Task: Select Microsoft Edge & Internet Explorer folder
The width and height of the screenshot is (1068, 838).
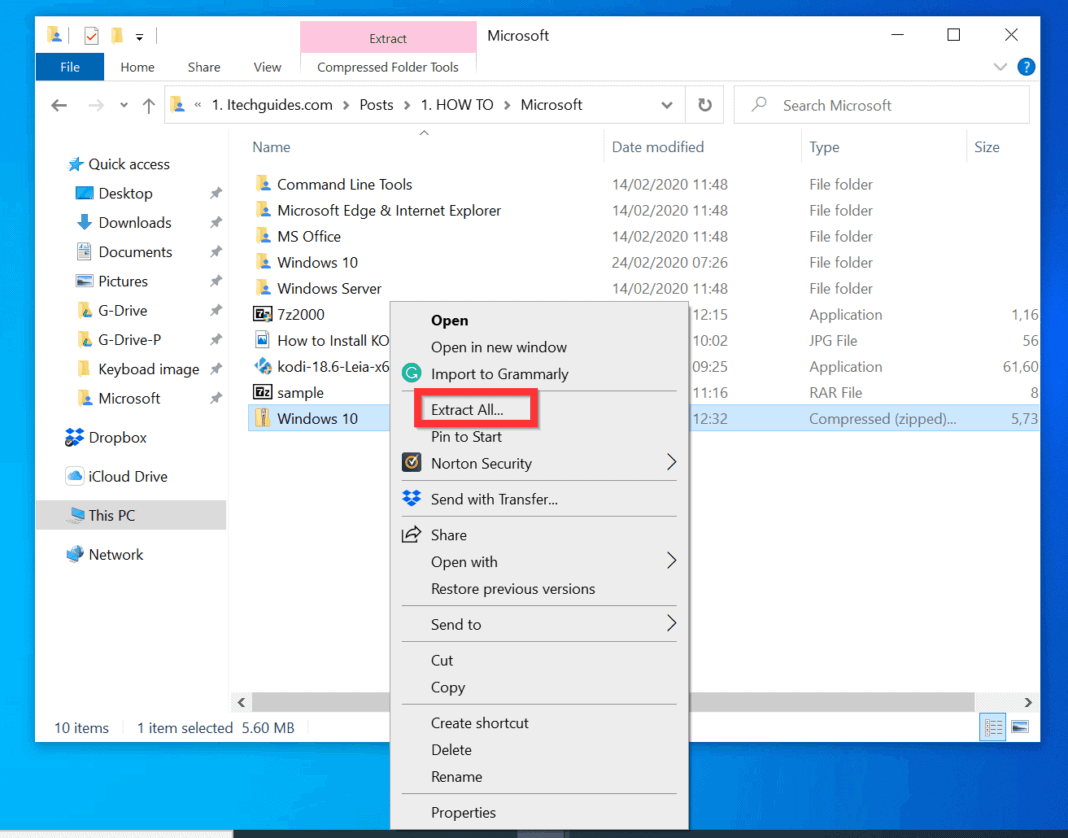Action: point(388,211)
